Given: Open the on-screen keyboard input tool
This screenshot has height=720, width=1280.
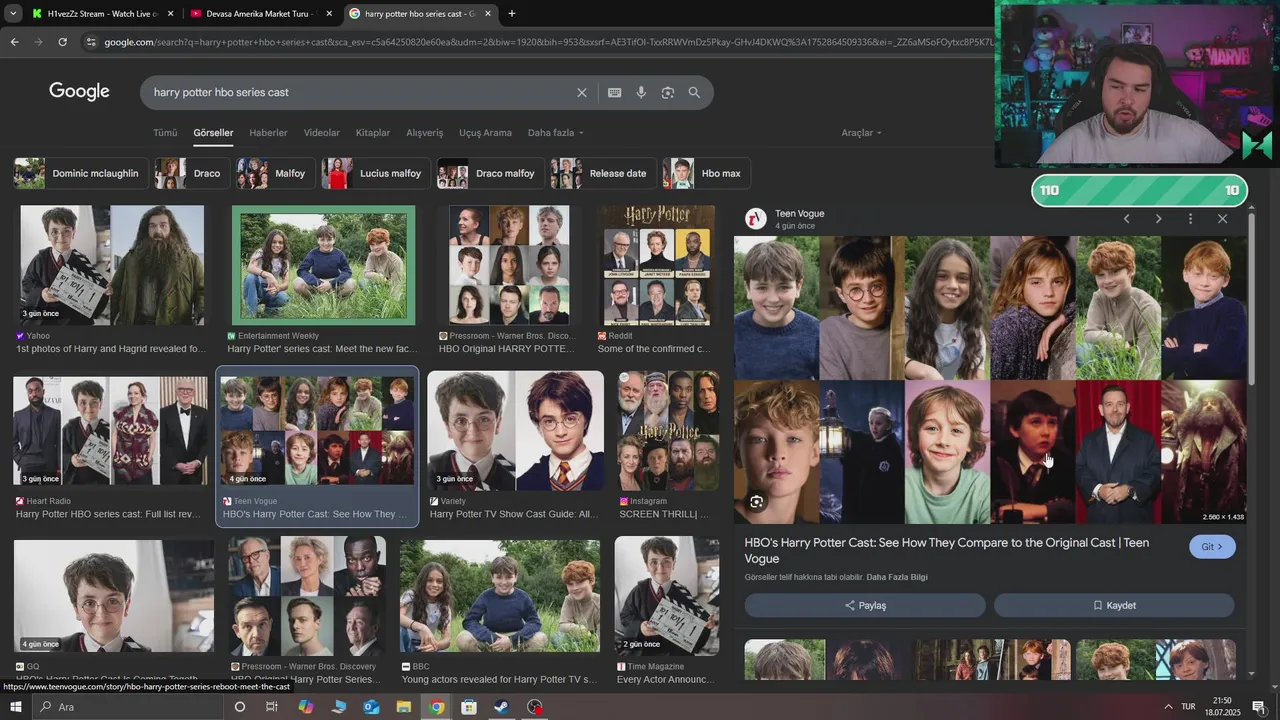Looking at the screenshot, I should click(614, 92).
